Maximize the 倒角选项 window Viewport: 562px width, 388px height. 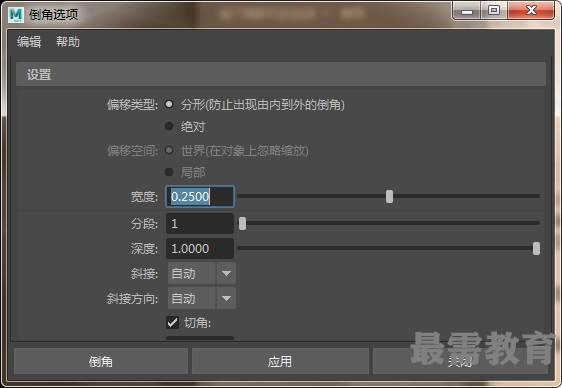494,10
